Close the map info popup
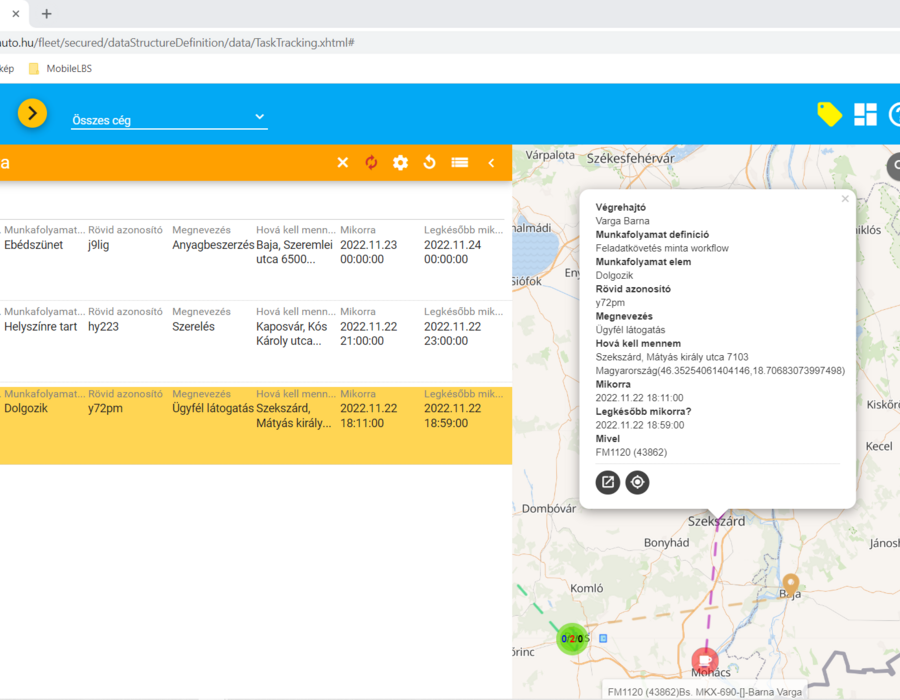 [x=845, y=199]
